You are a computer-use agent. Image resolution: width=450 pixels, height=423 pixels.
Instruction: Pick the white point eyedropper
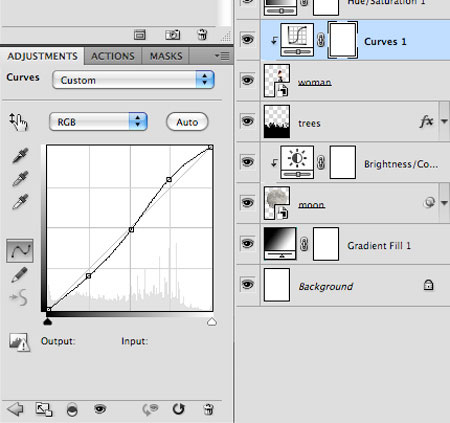click(20, 202)
